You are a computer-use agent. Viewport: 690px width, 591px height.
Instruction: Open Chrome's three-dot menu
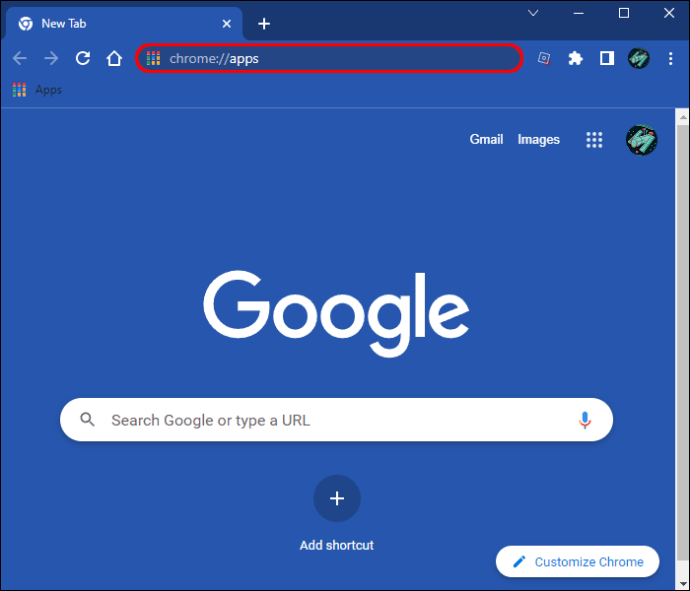(x=670, y=58)
